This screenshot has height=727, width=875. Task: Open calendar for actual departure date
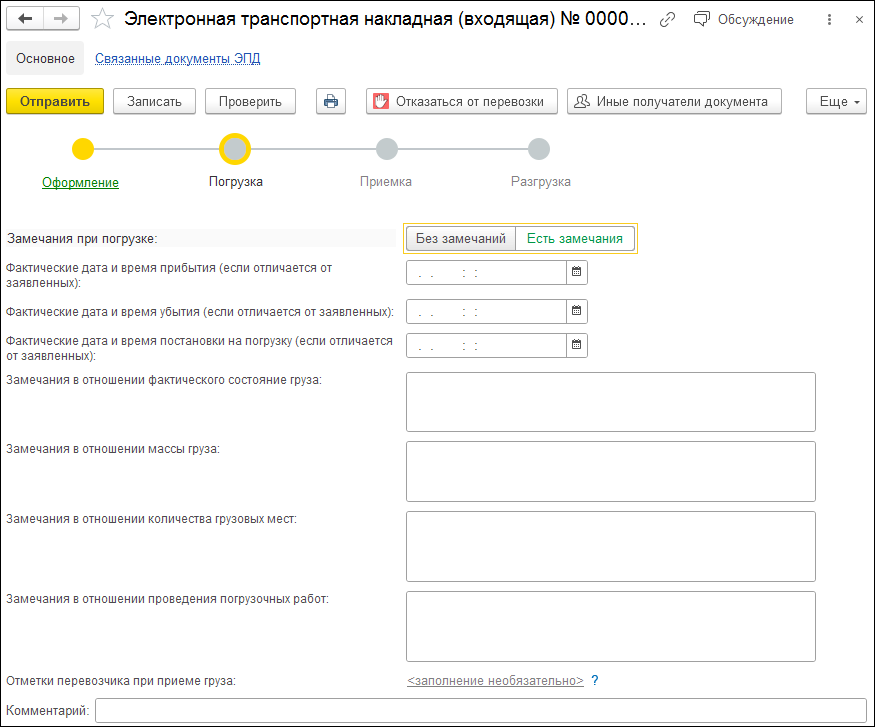(576, 311)
